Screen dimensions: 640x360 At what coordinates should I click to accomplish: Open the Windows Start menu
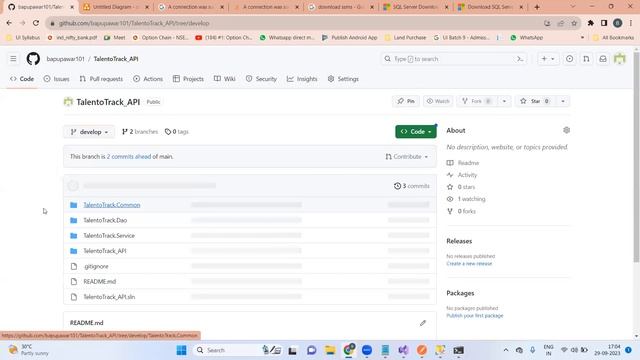[182, 350]
